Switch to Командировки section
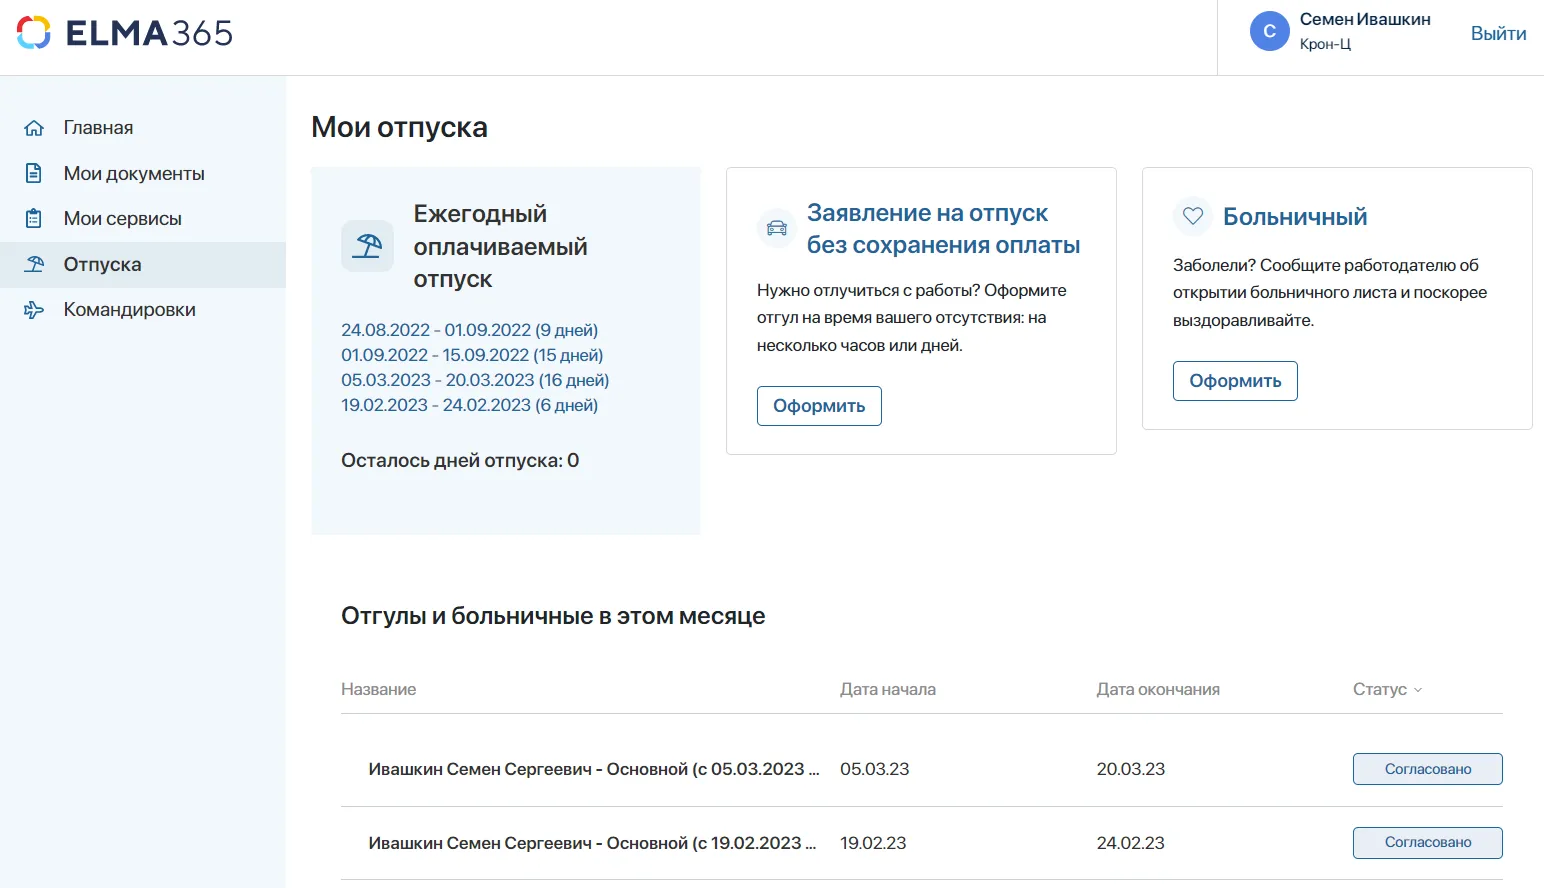 (x=129, y=309)
